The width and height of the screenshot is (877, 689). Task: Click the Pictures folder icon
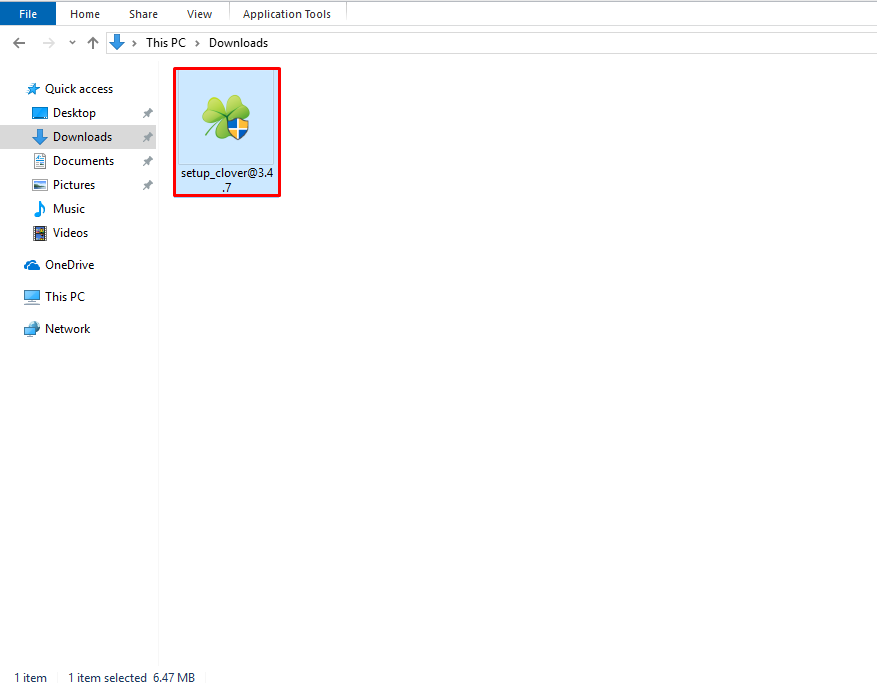pos(40,185)
